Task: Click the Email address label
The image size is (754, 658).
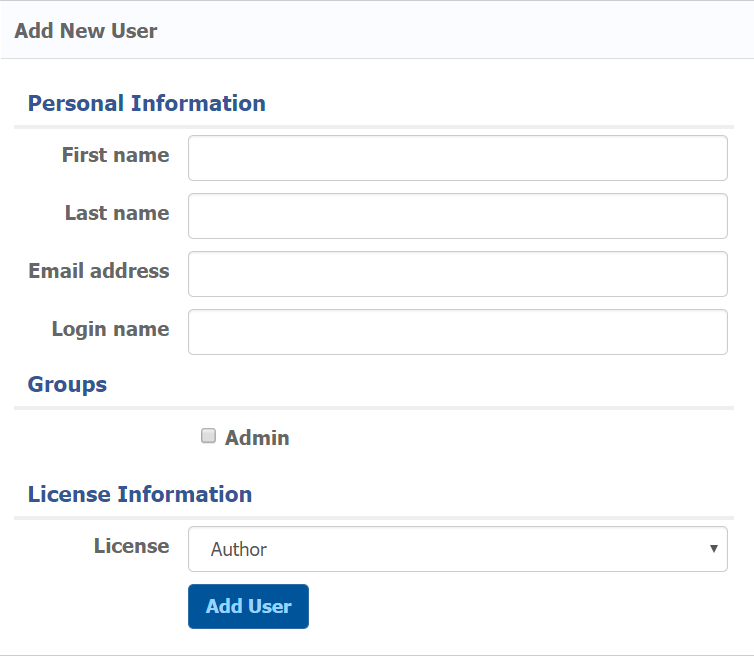Action: (x=99, y=271)
